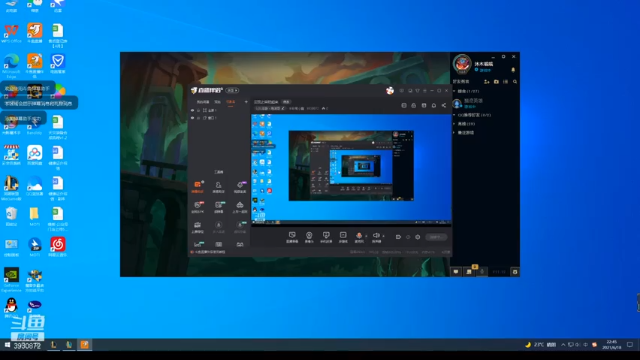The width and height of the screenshot is (640, 360).
Task: Open the third toolbox tool in first row
Action: (x=240, y=186)
